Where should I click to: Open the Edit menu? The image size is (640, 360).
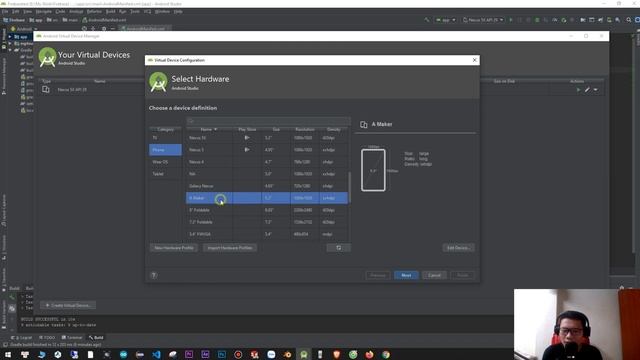(16, 11)
